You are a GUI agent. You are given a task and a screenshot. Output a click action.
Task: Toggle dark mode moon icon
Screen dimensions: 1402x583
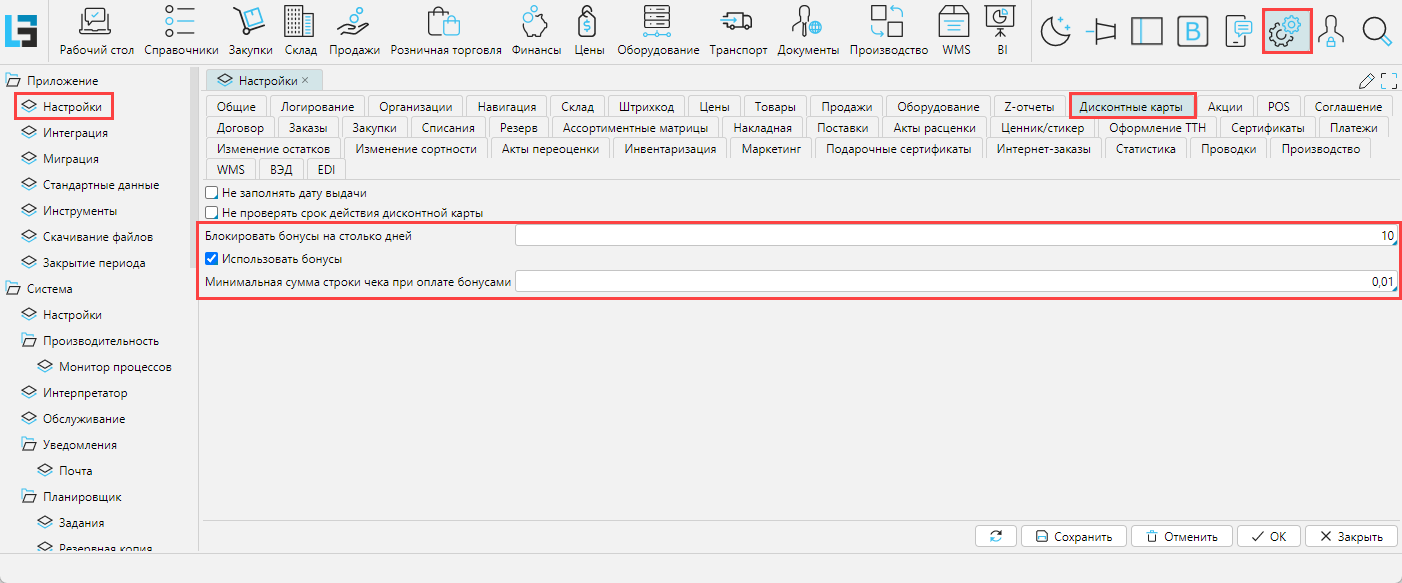1056,32
